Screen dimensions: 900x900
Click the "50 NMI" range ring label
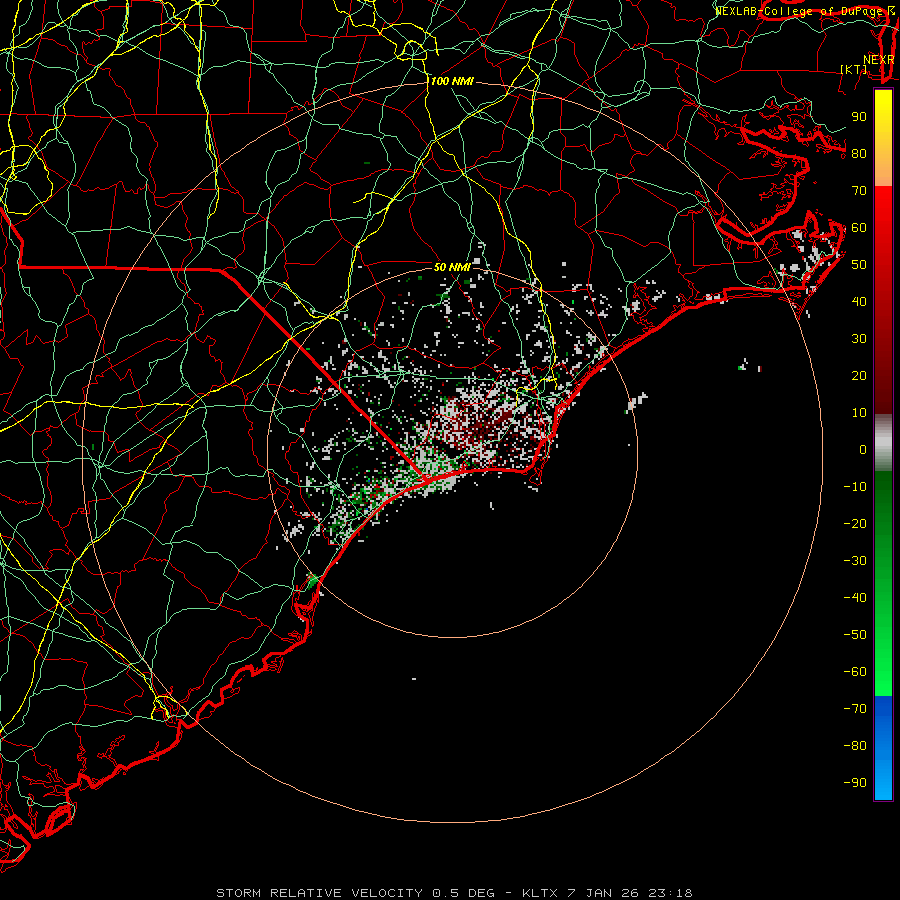click(x=452, y=267)
